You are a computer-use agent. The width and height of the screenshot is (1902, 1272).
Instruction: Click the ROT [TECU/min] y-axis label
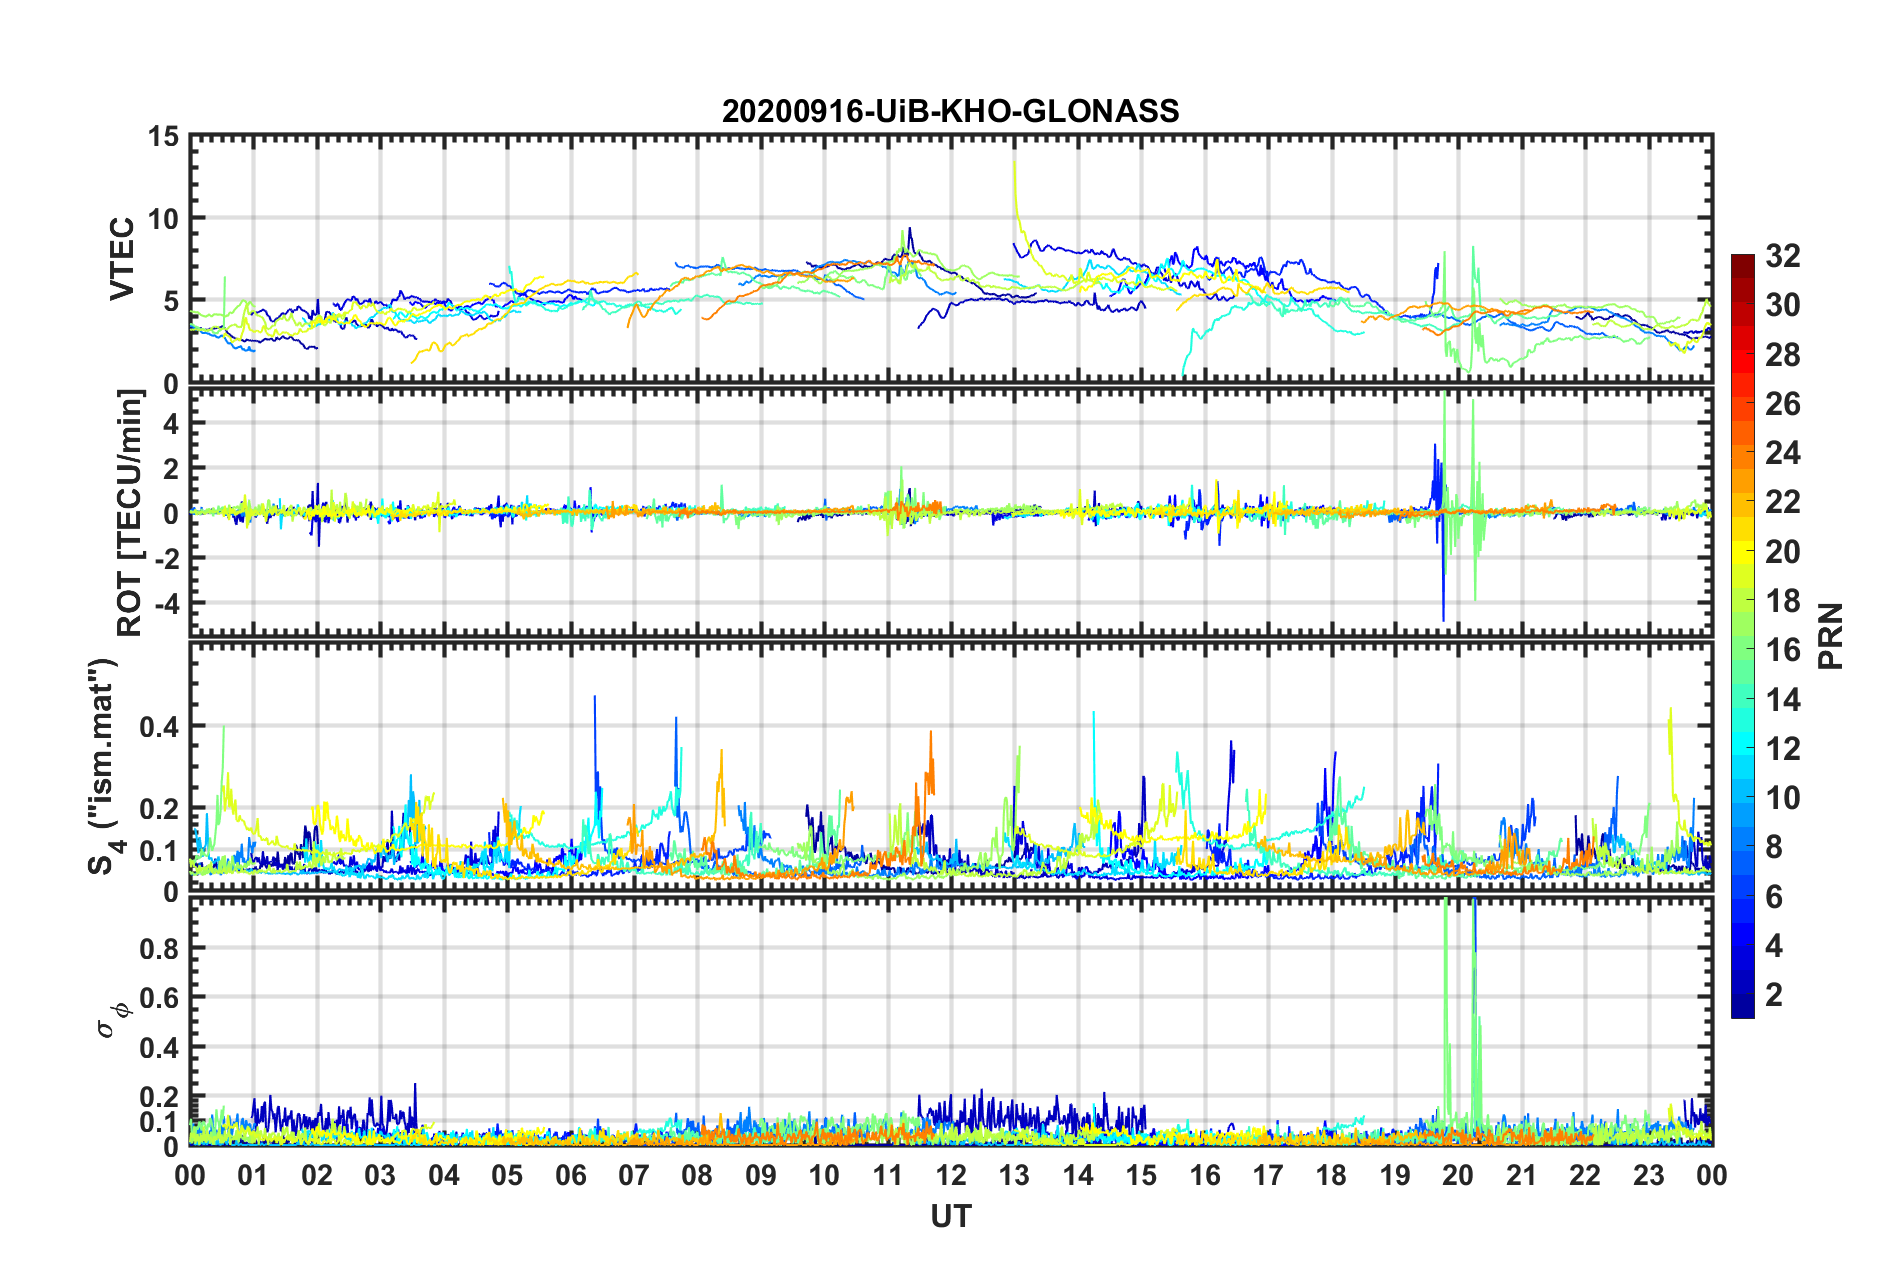click(x=130, y=512)
